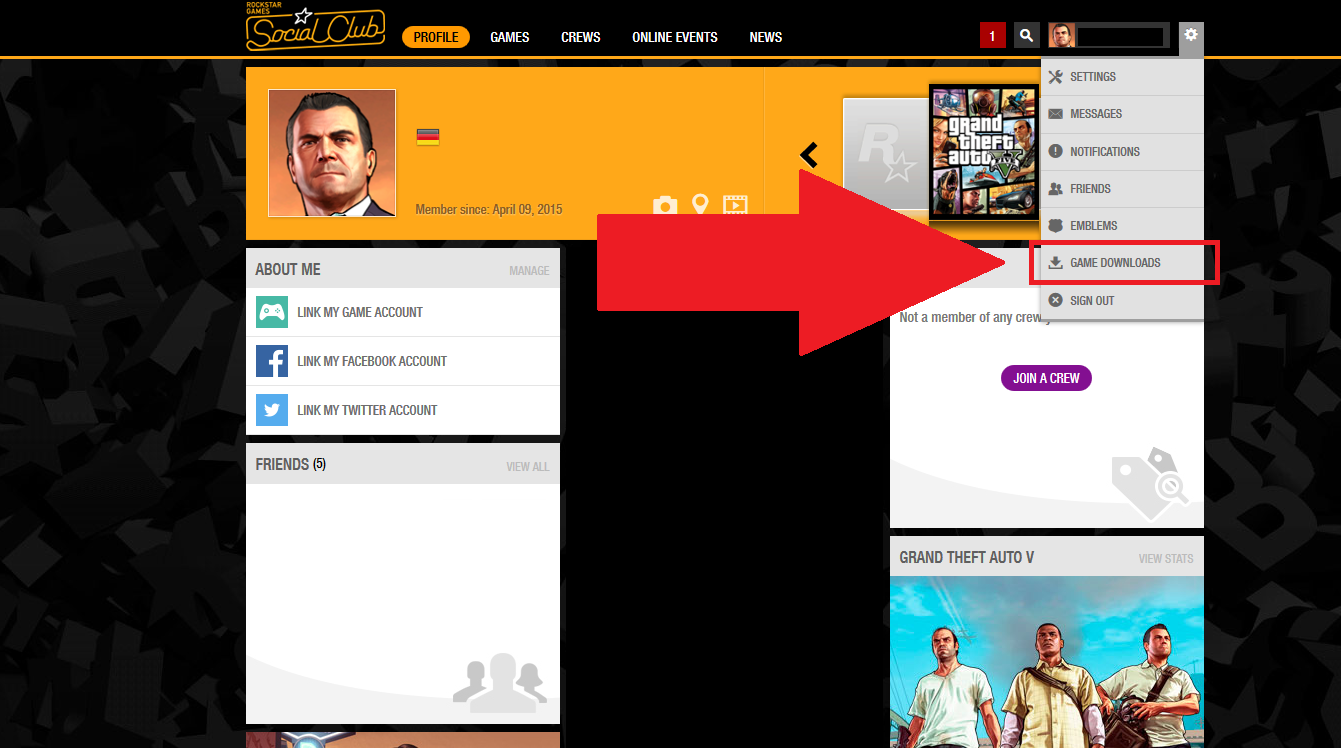Screen dimensions: 1341x748
Task: Open the NEWS tab
Action: pyautogui.click(x=766, y=37)
